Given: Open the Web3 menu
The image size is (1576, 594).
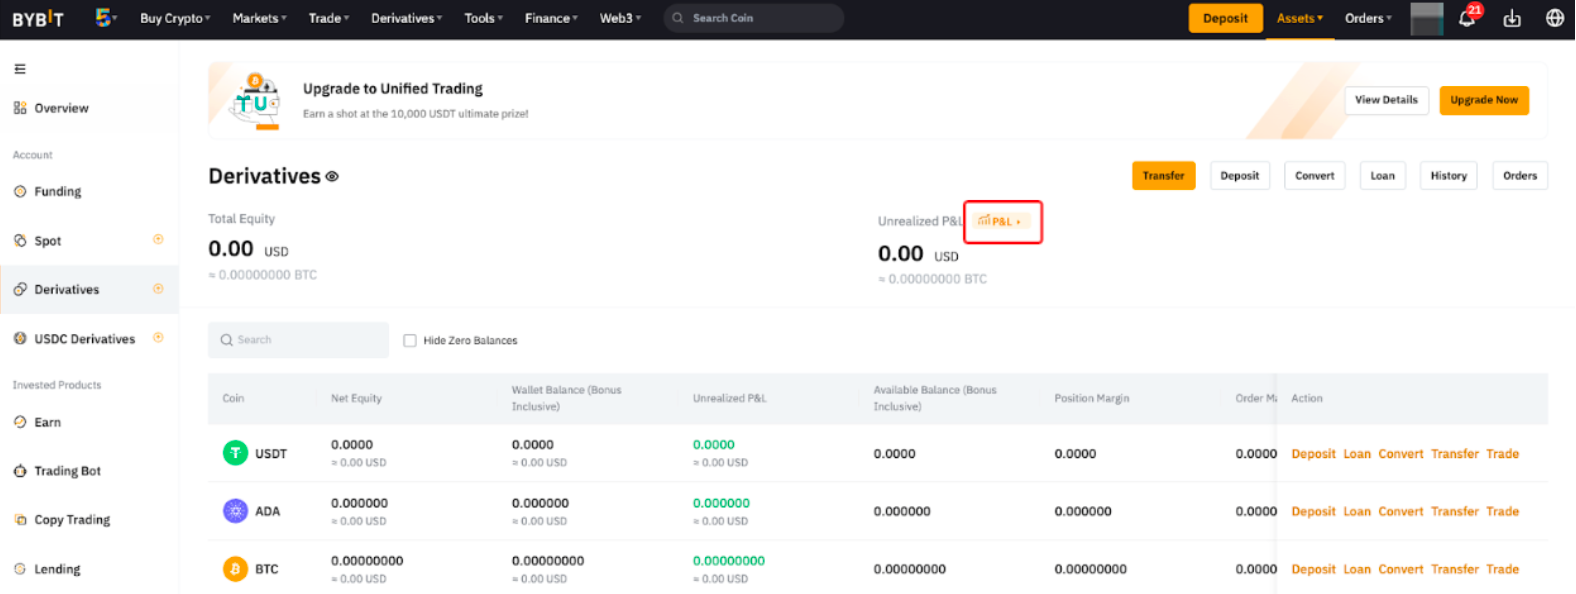Looking at the screenshot, I should tap(620, 18).
